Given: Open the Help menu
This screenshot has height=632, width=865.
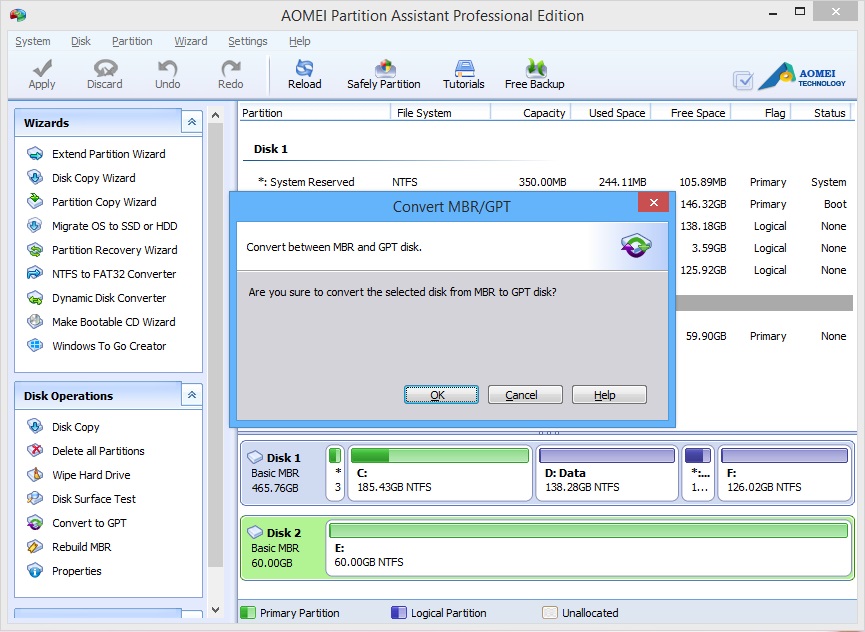Looking at the screenshot, I should pos(300,41).
